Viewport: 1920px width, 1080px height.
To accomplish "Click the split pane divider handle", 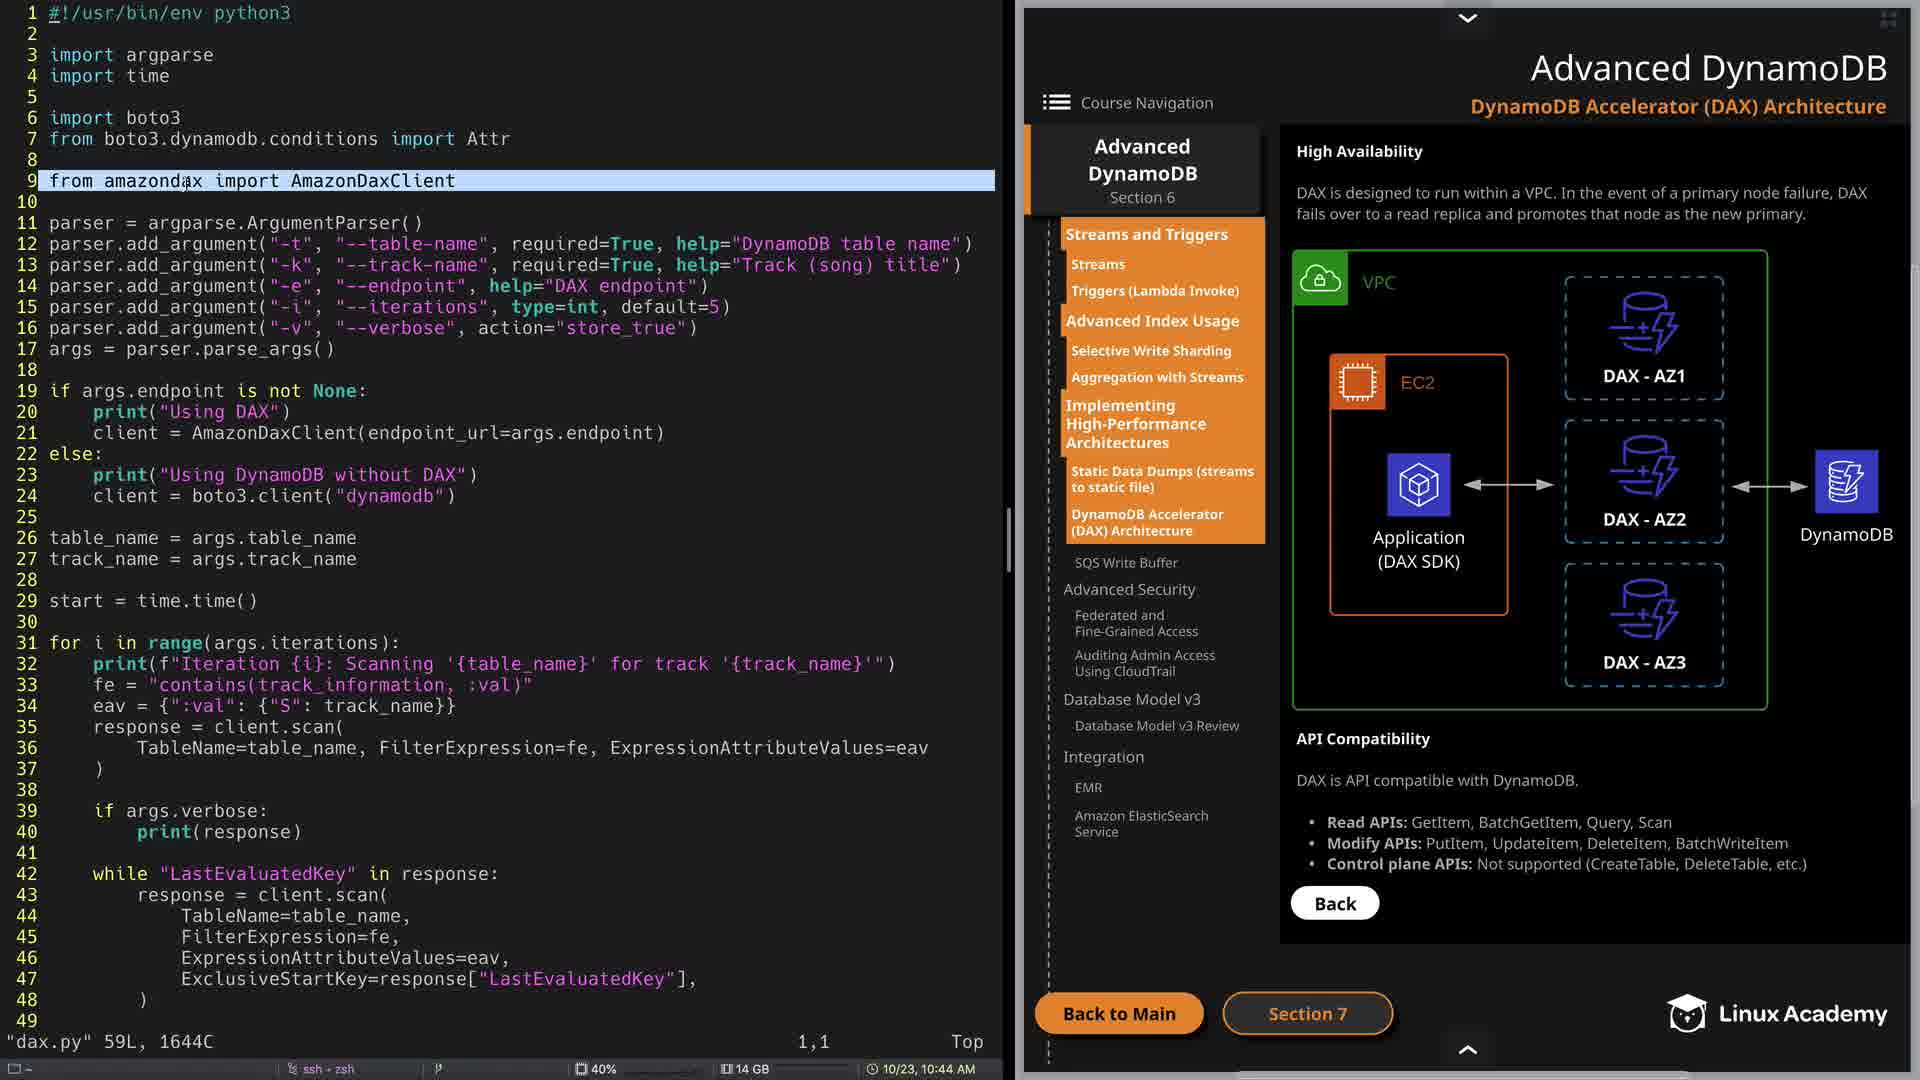I will [x=1008, y=540].
